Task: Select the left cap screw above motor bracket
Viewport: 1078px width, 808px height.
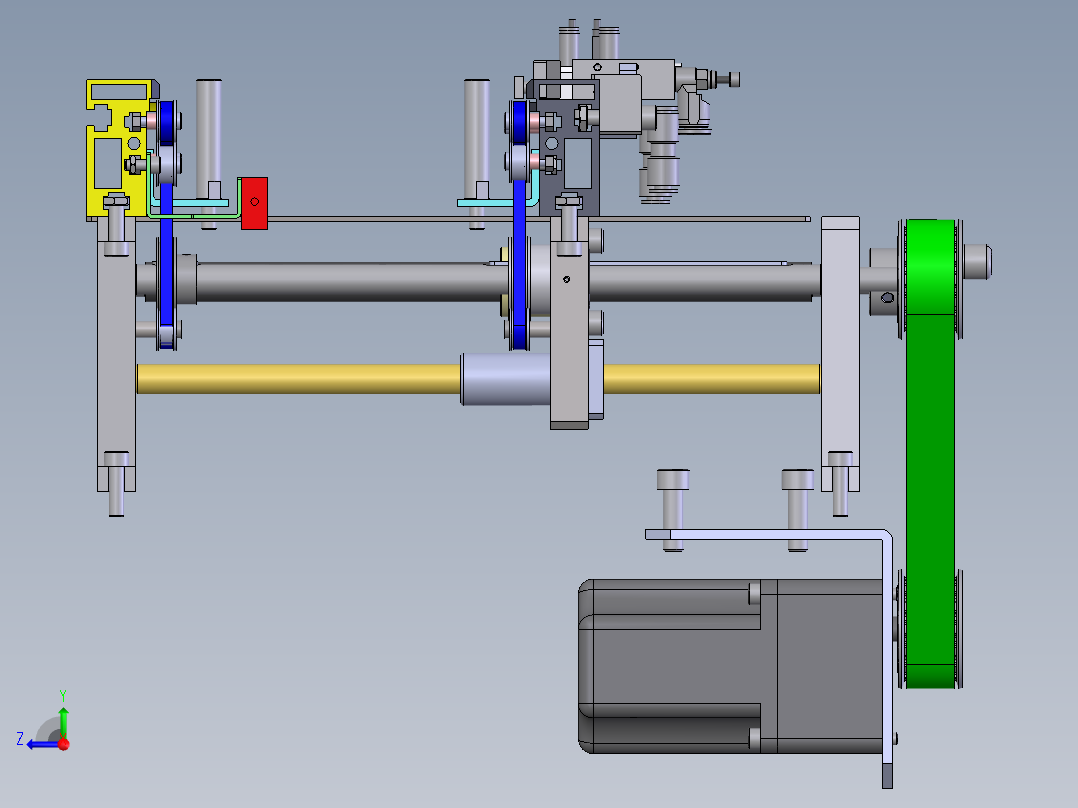Action: pos(673,510)
